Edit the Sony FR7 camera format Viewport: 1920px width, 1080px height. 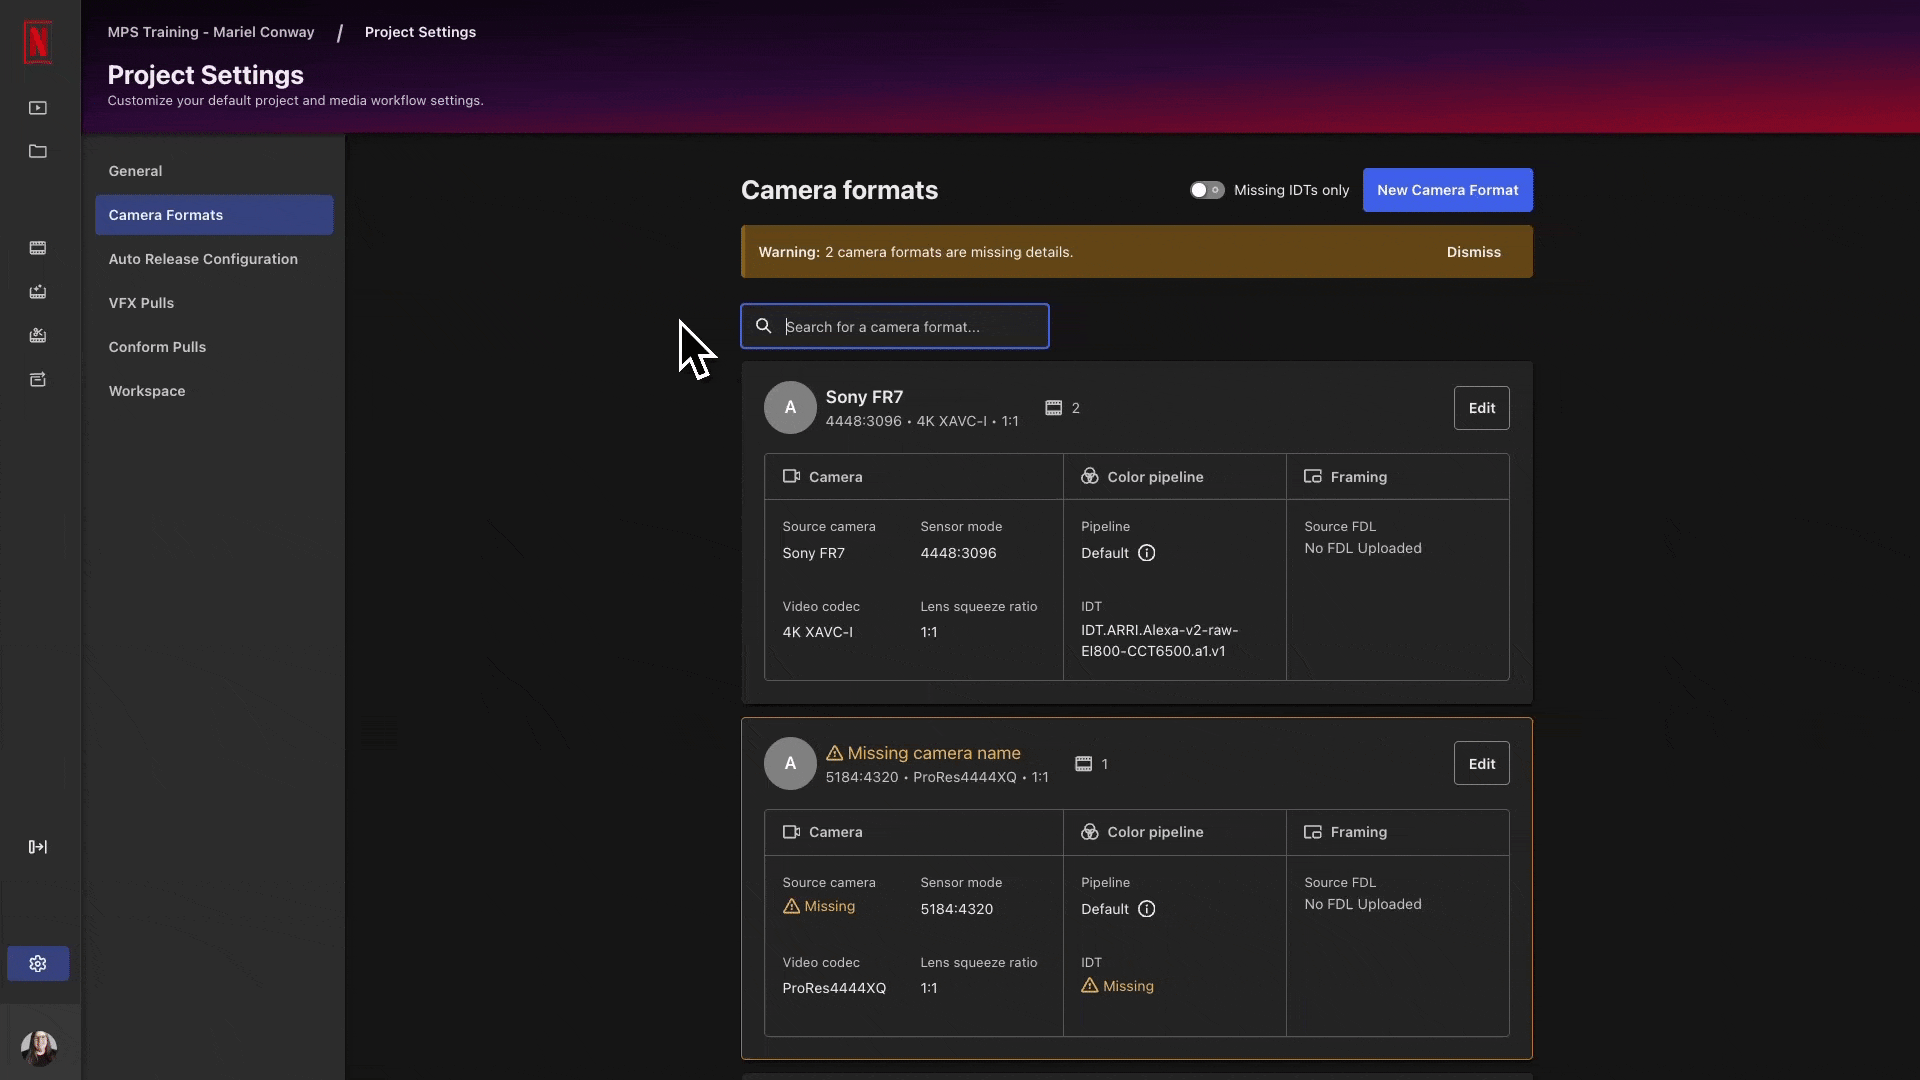pos(1481,408)
